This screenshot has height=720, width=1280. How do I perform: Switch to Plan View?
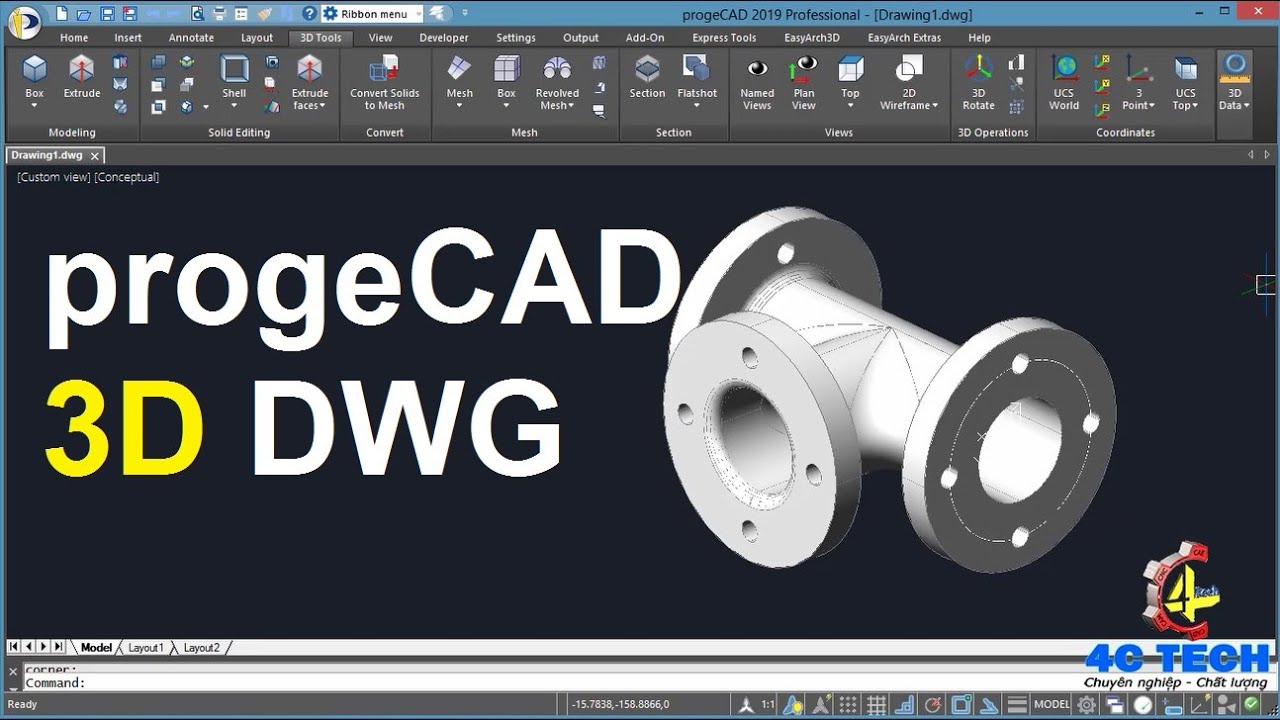(x=804, y=82)
